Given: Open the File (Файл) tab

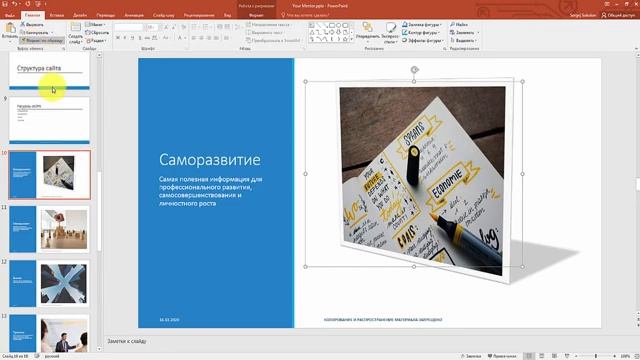Looking at the screenshot, I should (9, 15).
